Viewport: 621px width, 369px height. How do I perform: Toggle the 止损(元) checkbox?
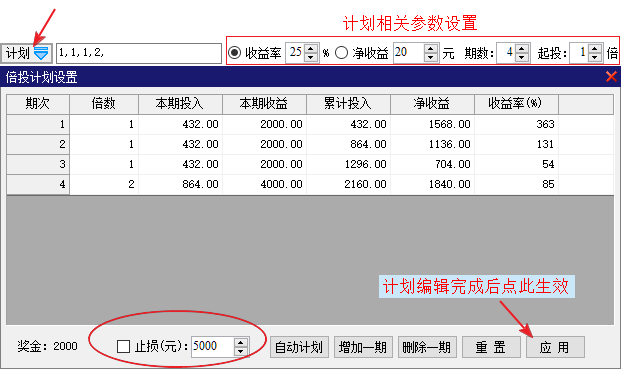(123, 346)
